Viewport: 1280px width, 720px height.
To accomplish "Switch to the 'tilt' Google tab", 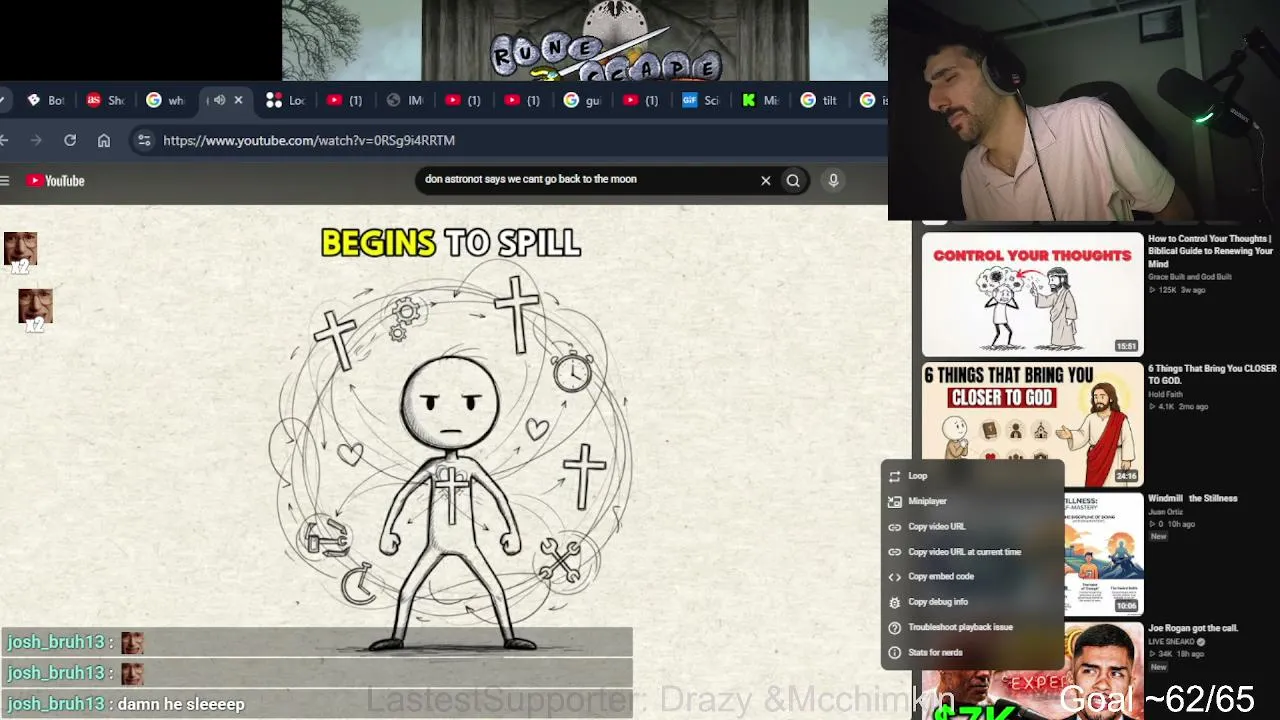I will (x=820, y=100).
